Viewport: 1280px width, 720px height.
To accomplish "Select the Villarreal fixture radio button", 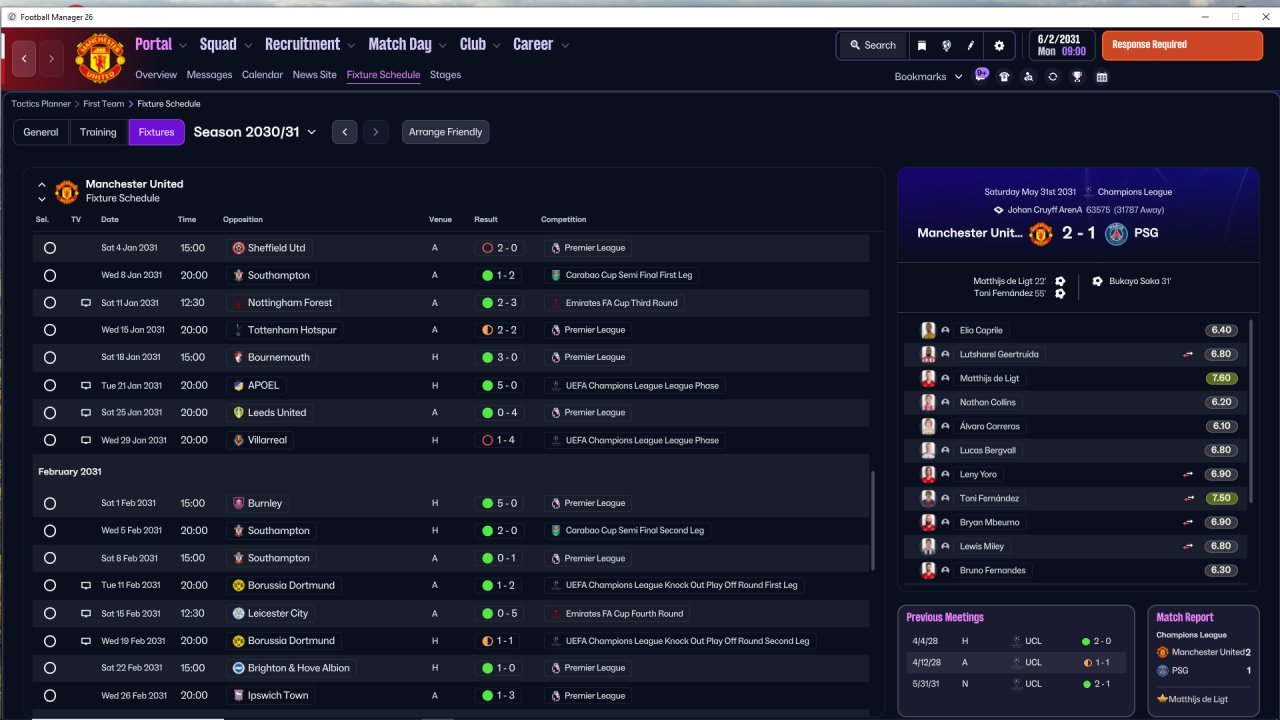I will (x=49, y=440).
